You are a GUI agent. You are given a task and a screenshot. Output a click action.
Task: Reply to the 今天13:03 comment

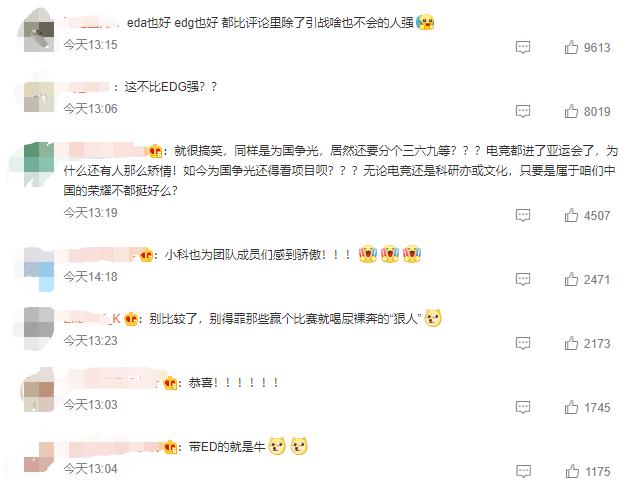point(523,407)
